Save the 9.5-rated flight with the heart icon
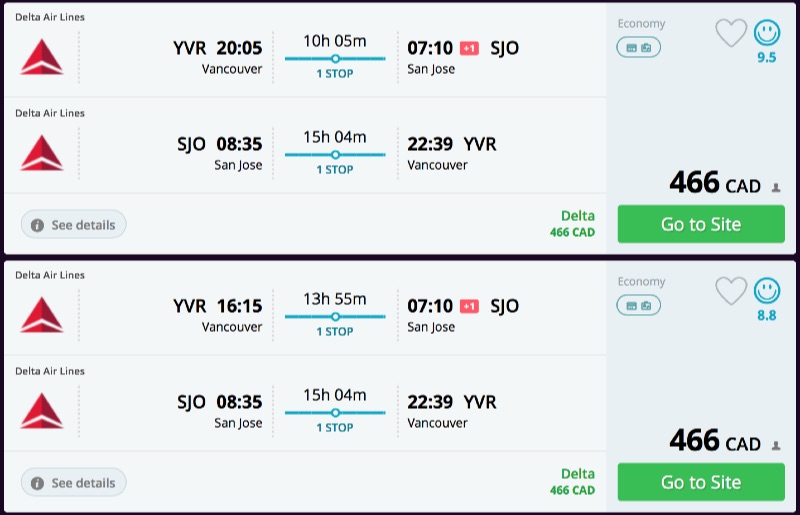Viewport: 800px width, 515px height. coord(731,33)
